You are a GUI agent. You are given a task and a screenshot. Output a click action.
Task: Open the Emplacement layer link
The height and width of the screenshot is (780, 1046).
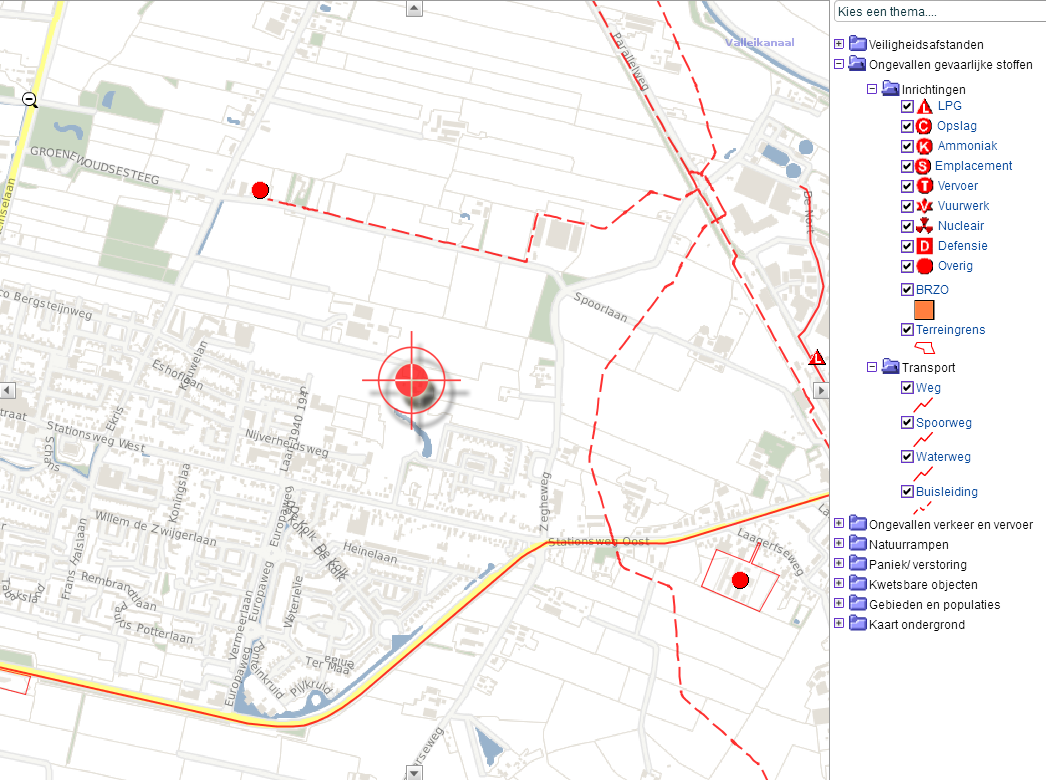(x=973, y=166)
